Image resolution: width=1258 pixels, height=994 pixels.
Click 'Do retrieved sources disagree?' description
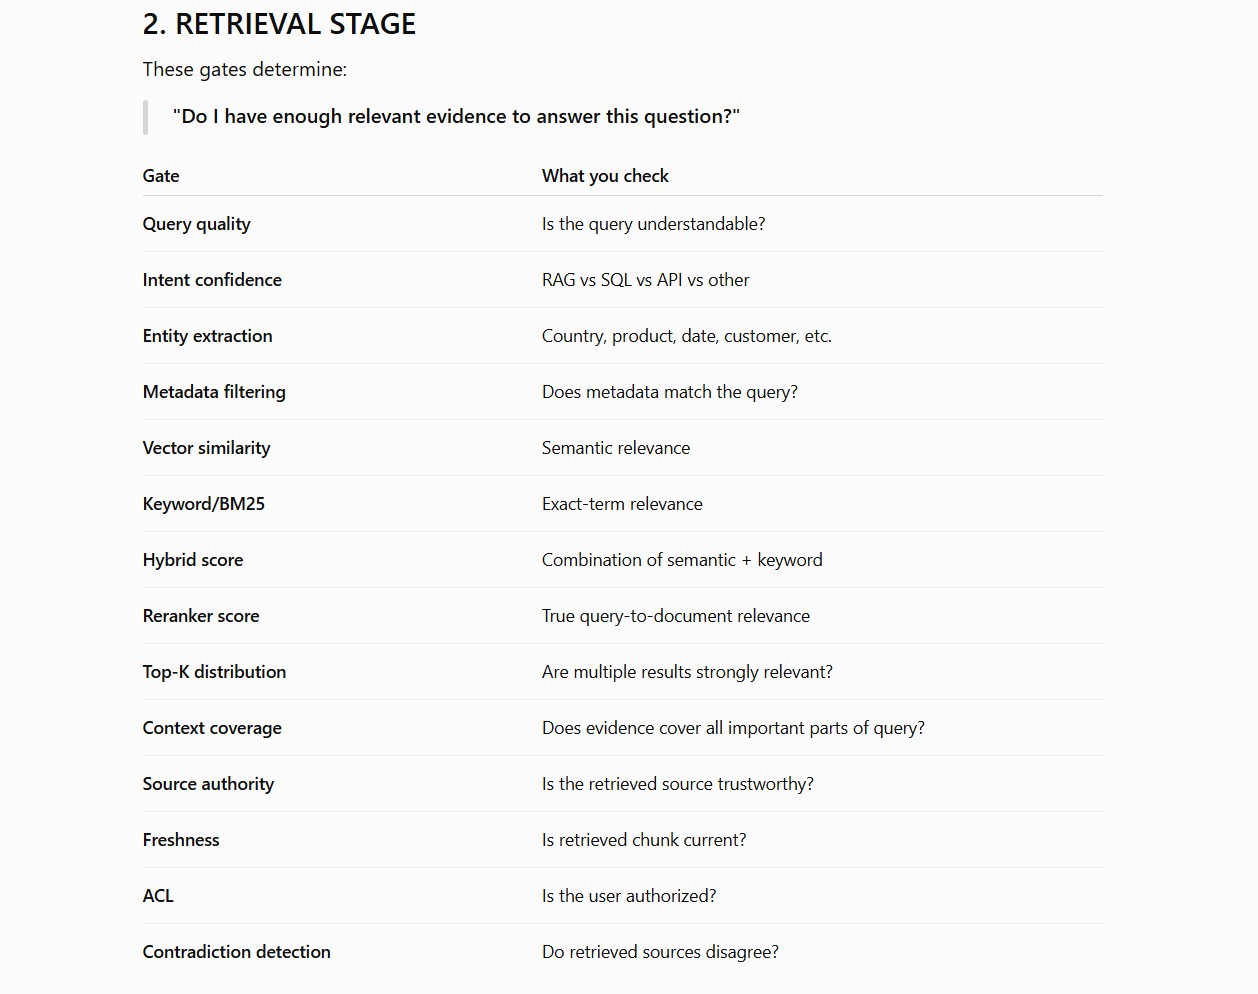point(660,952)
